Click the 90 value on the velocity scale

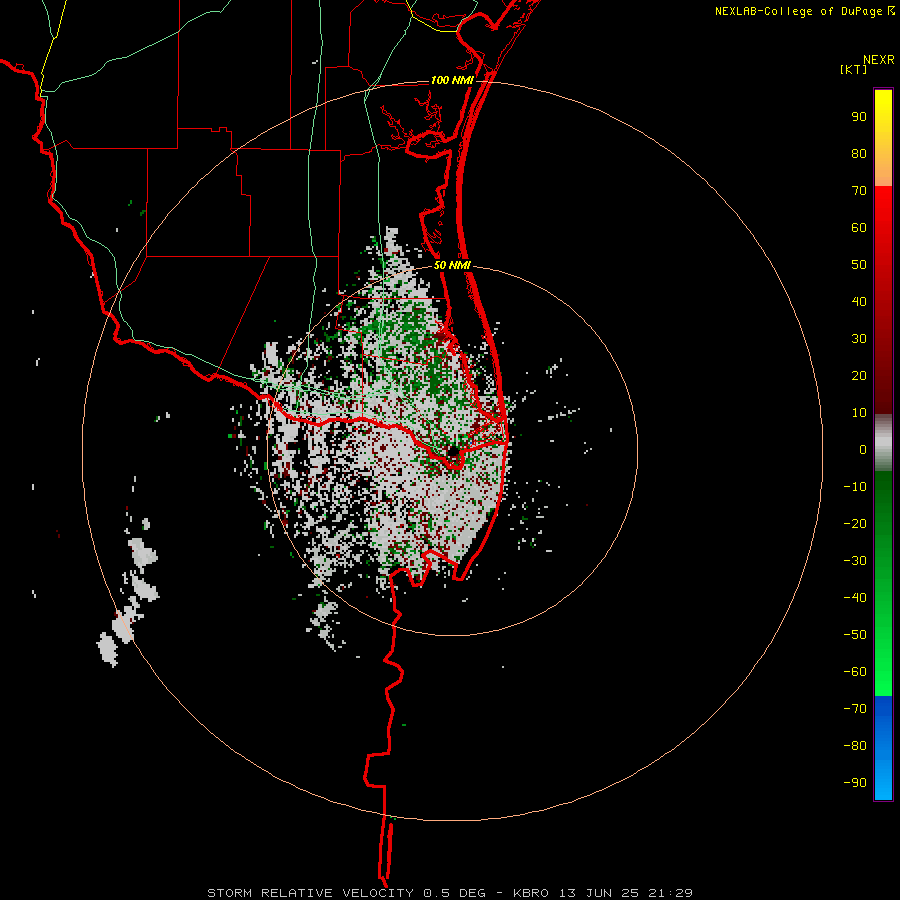click(859, 117)
